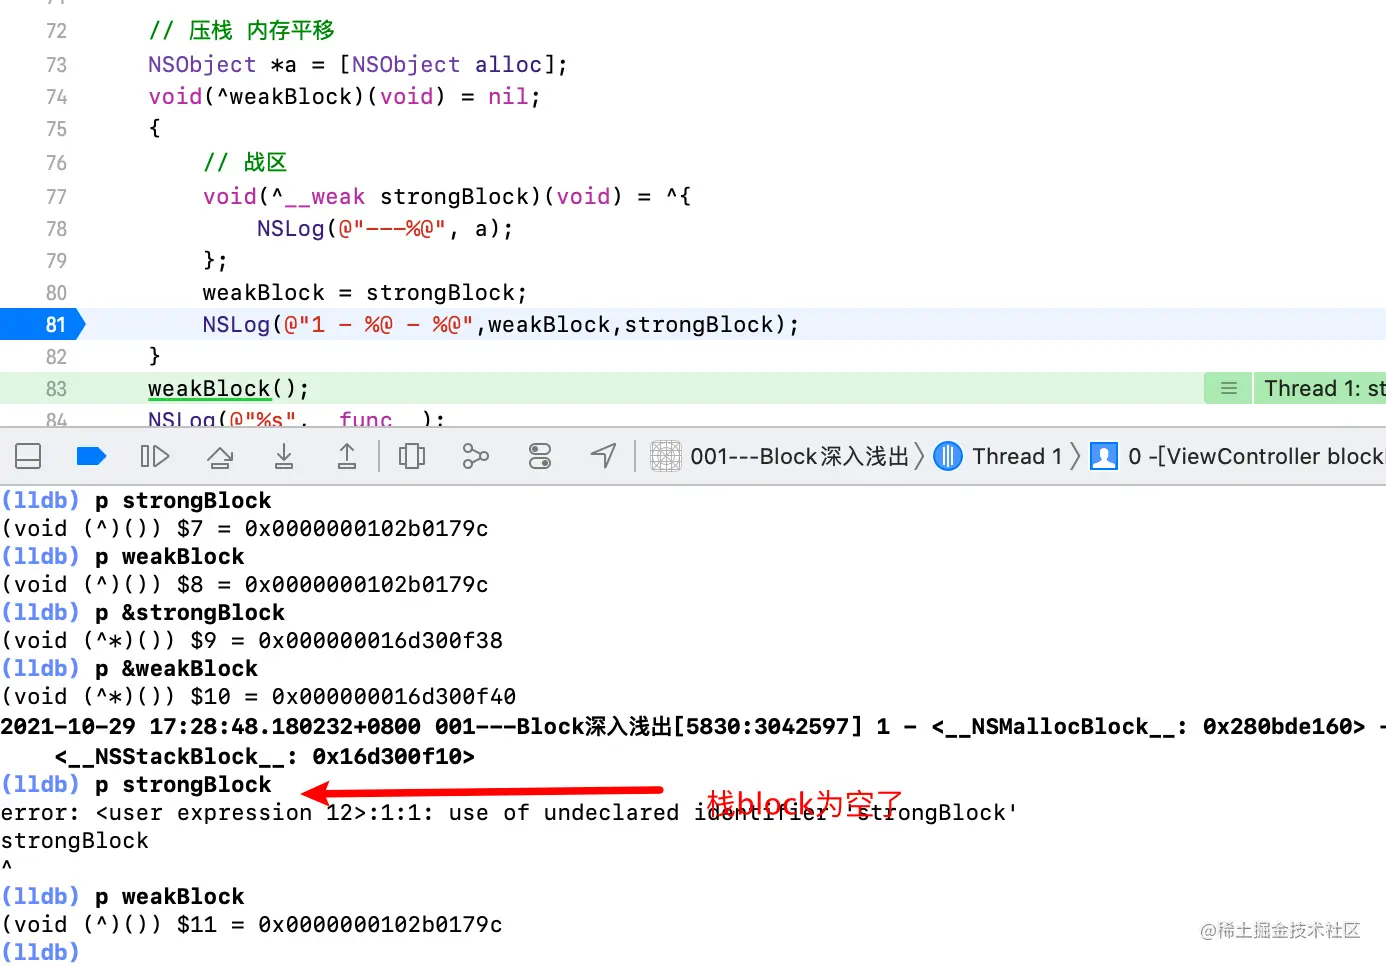Click weakBlock() call on line 83

229,389
